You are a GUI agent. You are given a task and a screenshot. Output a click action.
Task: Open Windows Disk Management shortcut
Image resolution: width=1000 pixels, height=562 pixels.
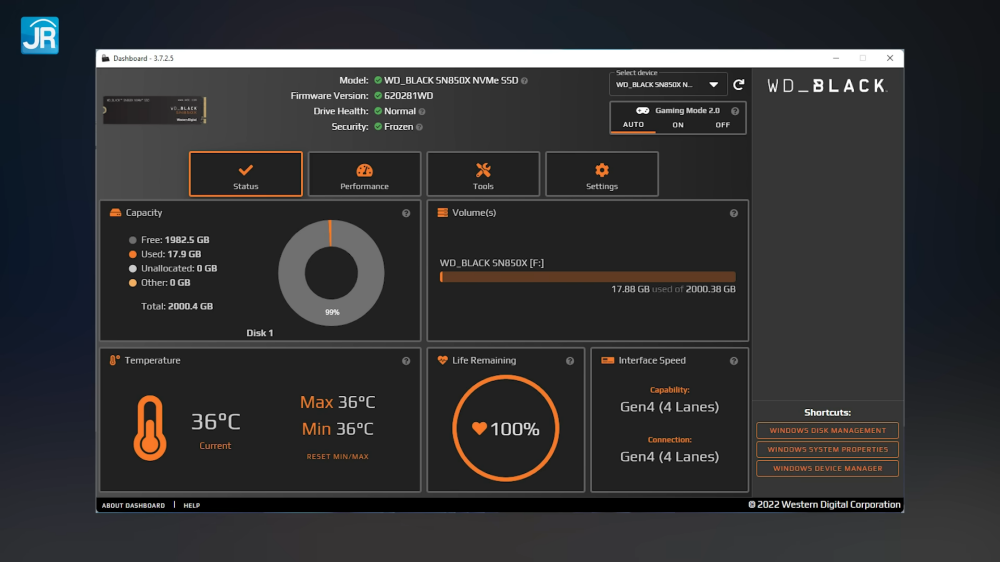pyautogui.click(x=827, y=431)
